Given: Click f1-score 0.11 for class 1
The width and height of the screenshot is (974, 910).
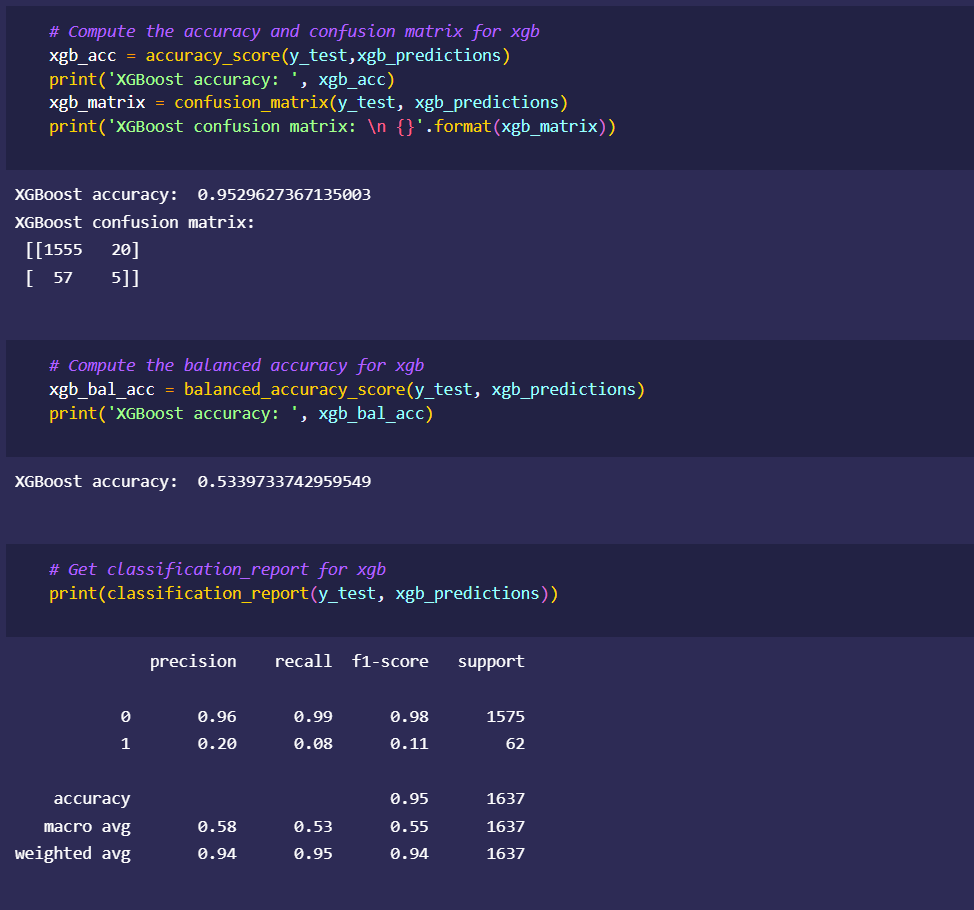Looking at the screenshot, I should (409, 744).
